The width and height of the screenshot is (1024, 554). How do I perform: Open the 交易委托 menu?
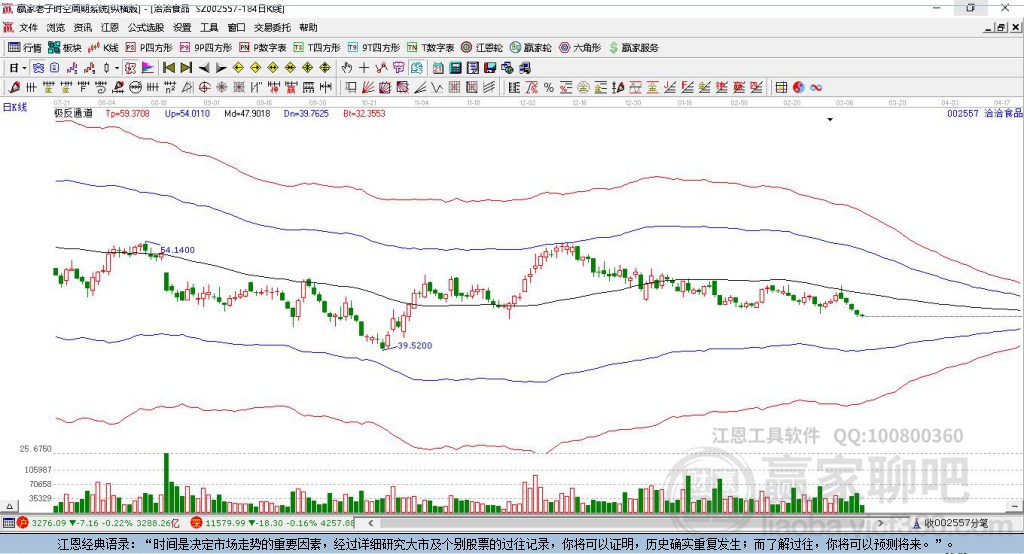[x=272, y=27]
